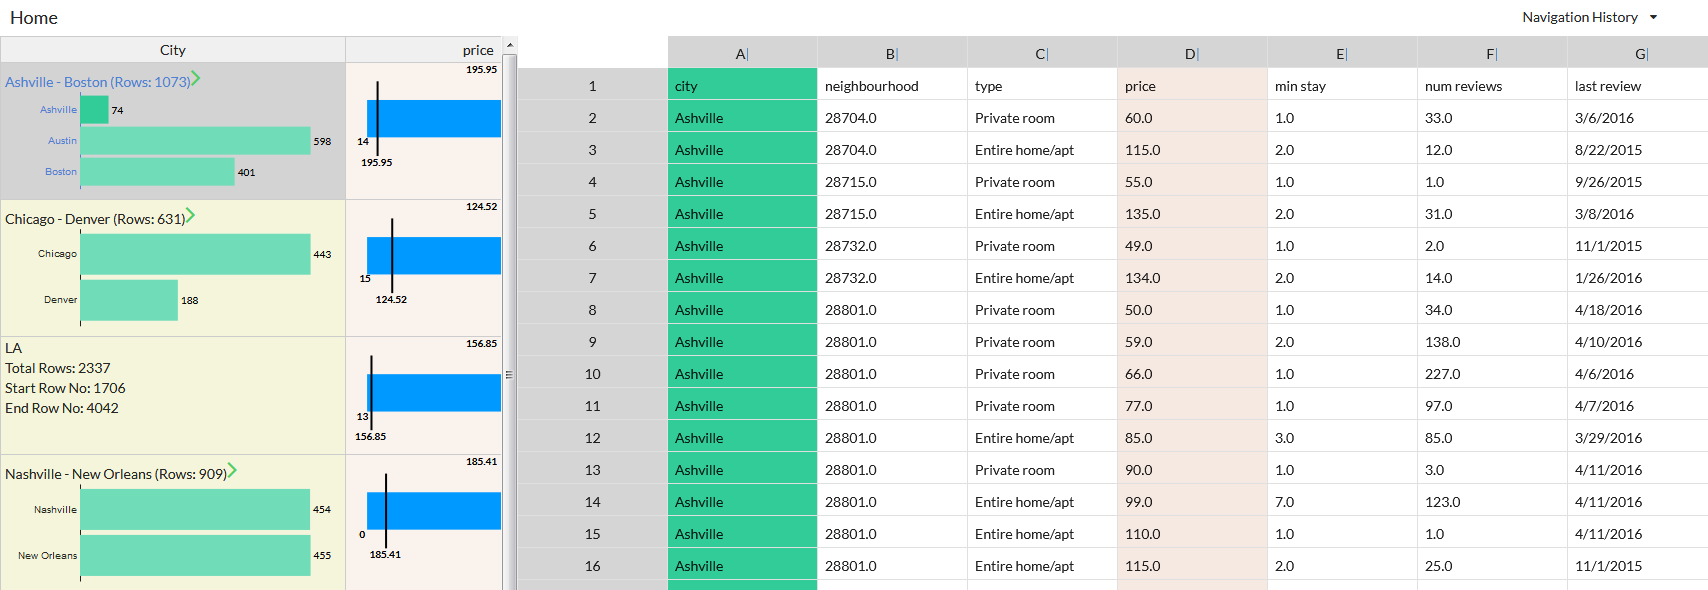
Task: Click the scroll up arrow in the left panel
Action: click(x=510, y=45)
